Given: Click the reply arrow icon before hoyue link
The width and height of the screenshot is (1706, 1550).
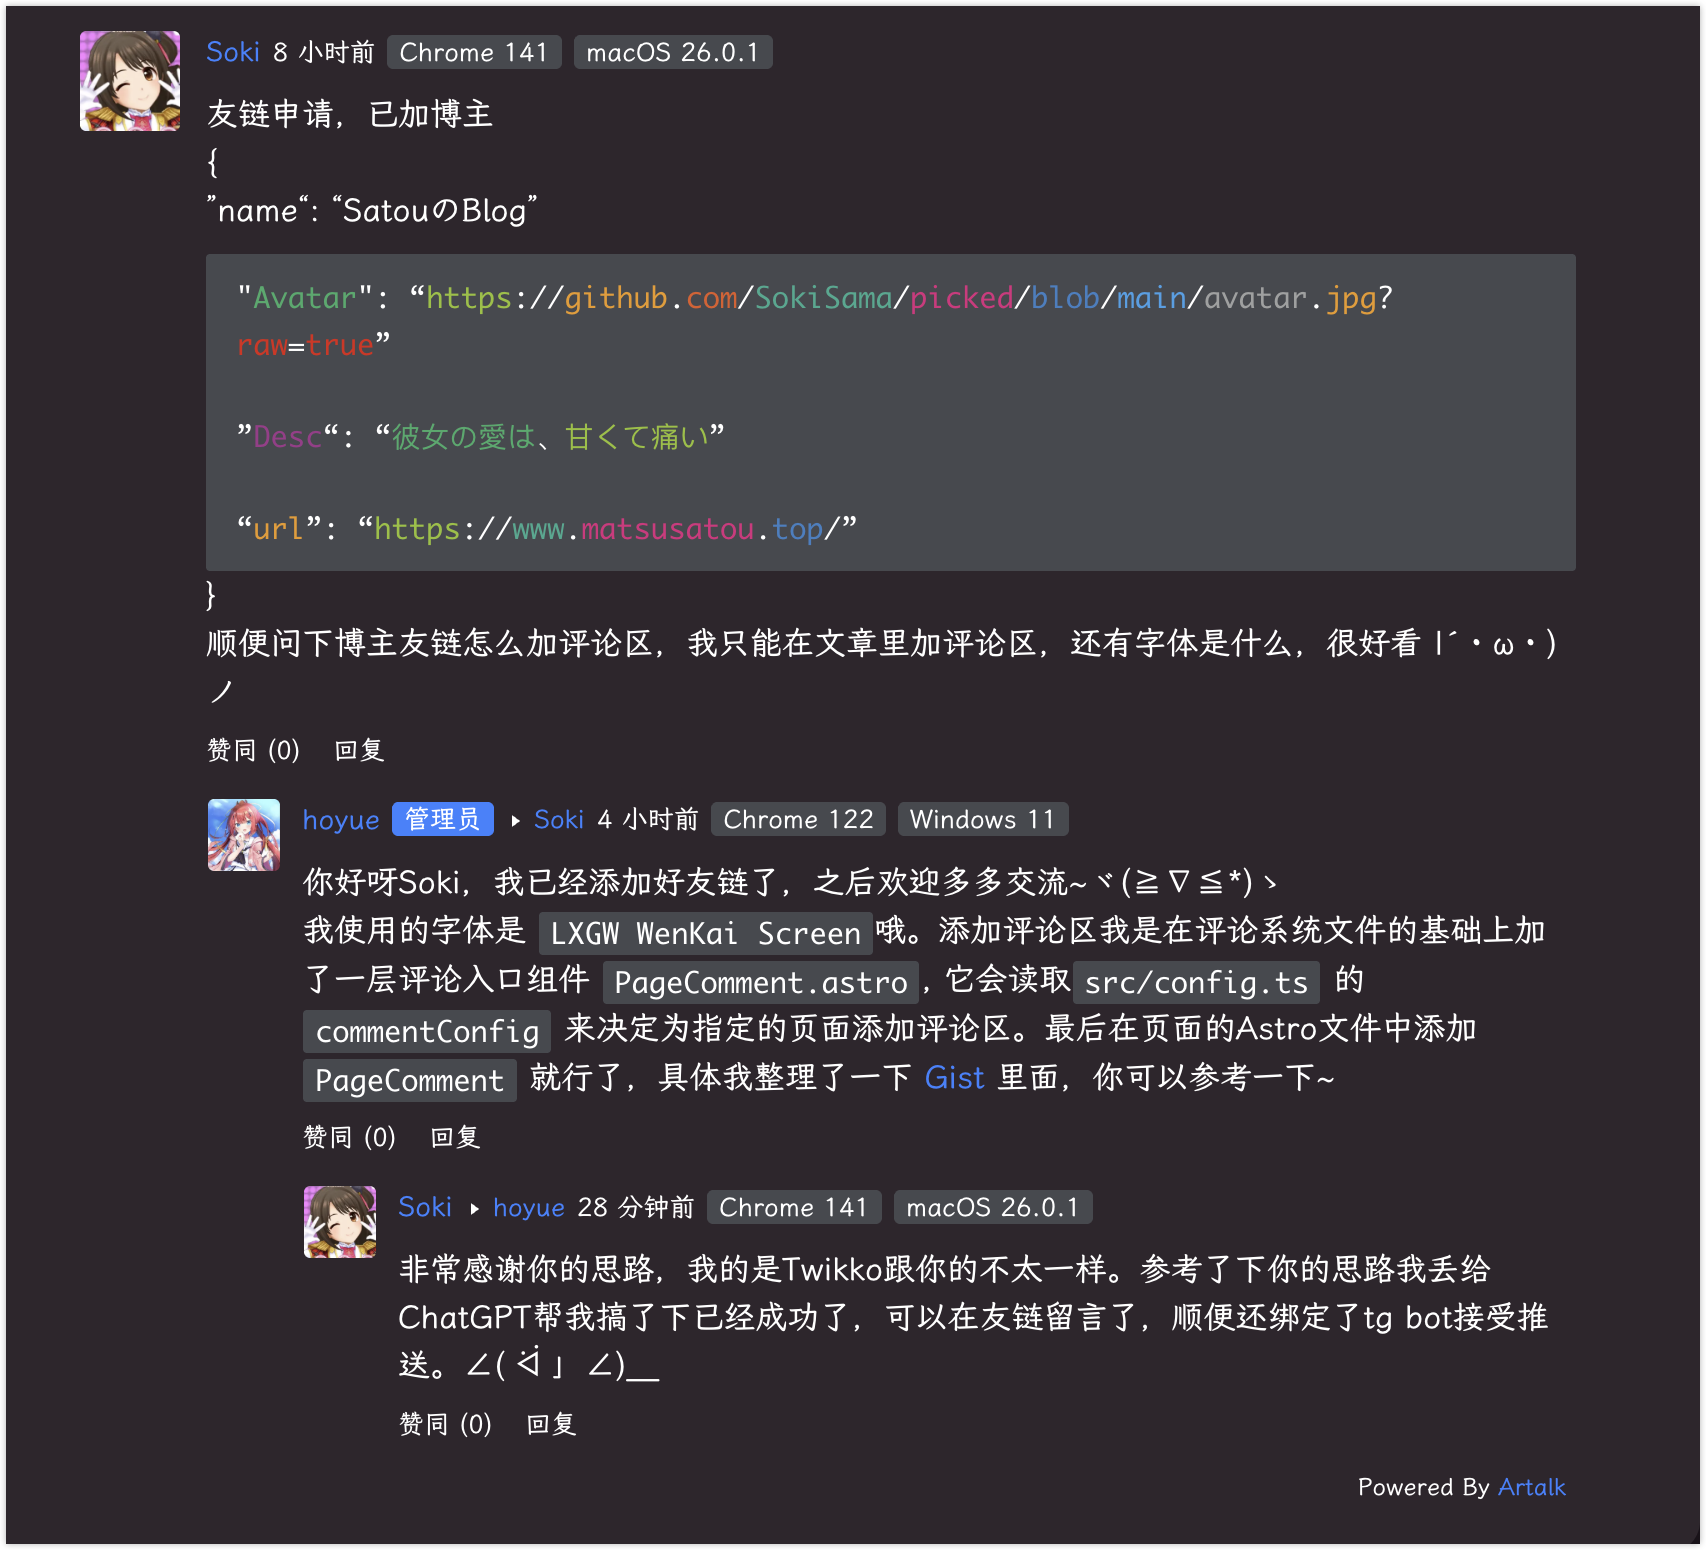Looking at the screenshot, I should 474,1209.
